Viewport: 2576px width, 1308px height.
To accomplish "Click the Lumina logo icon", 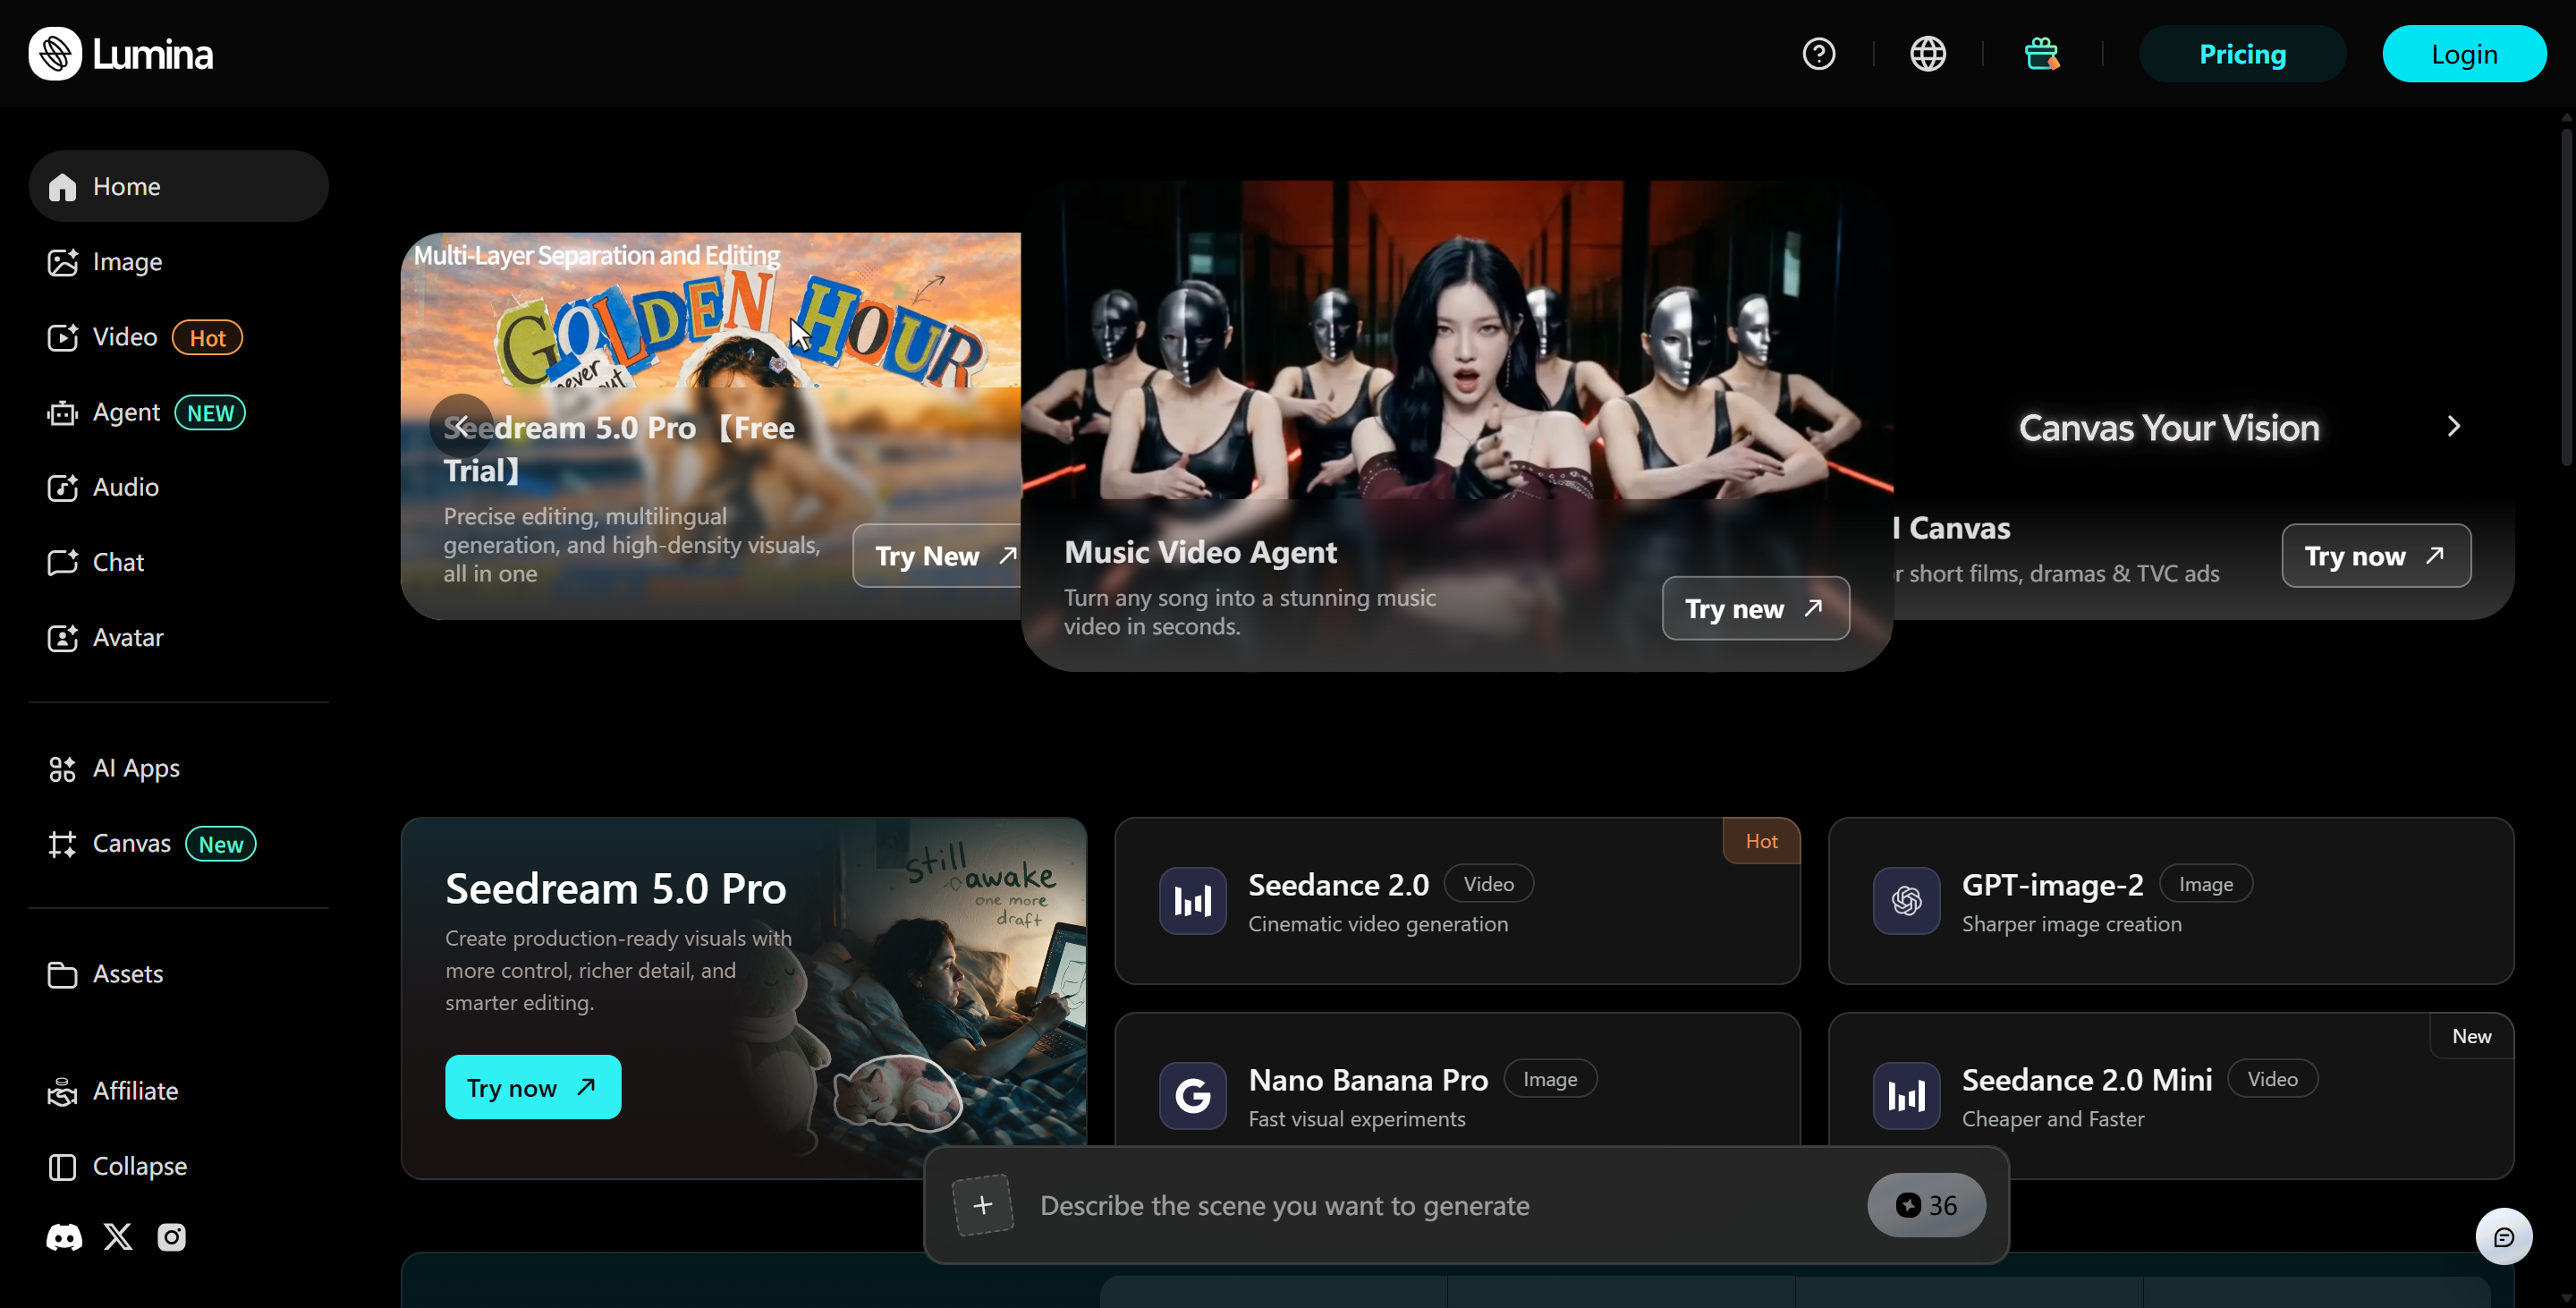I will 55,54.
